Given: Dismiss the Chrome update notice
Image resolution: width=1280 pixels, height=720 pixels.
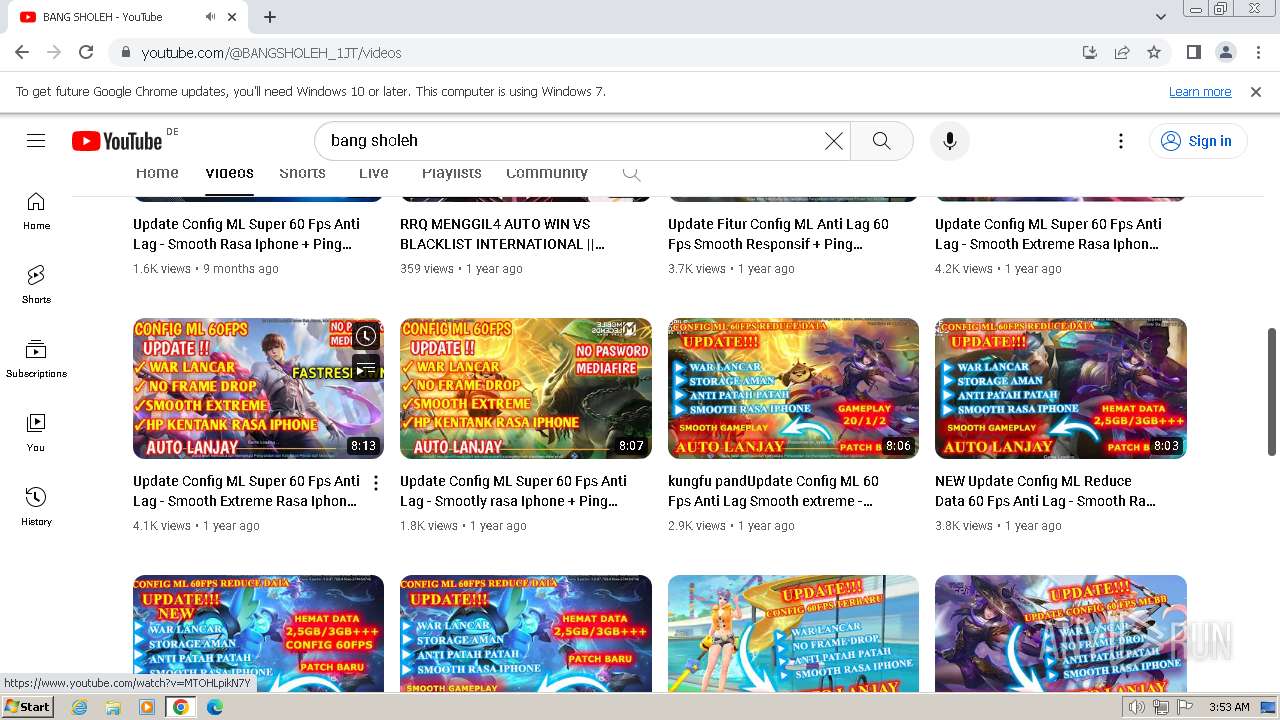Looking at the screenshot, I should click(x=1256, y=92).
